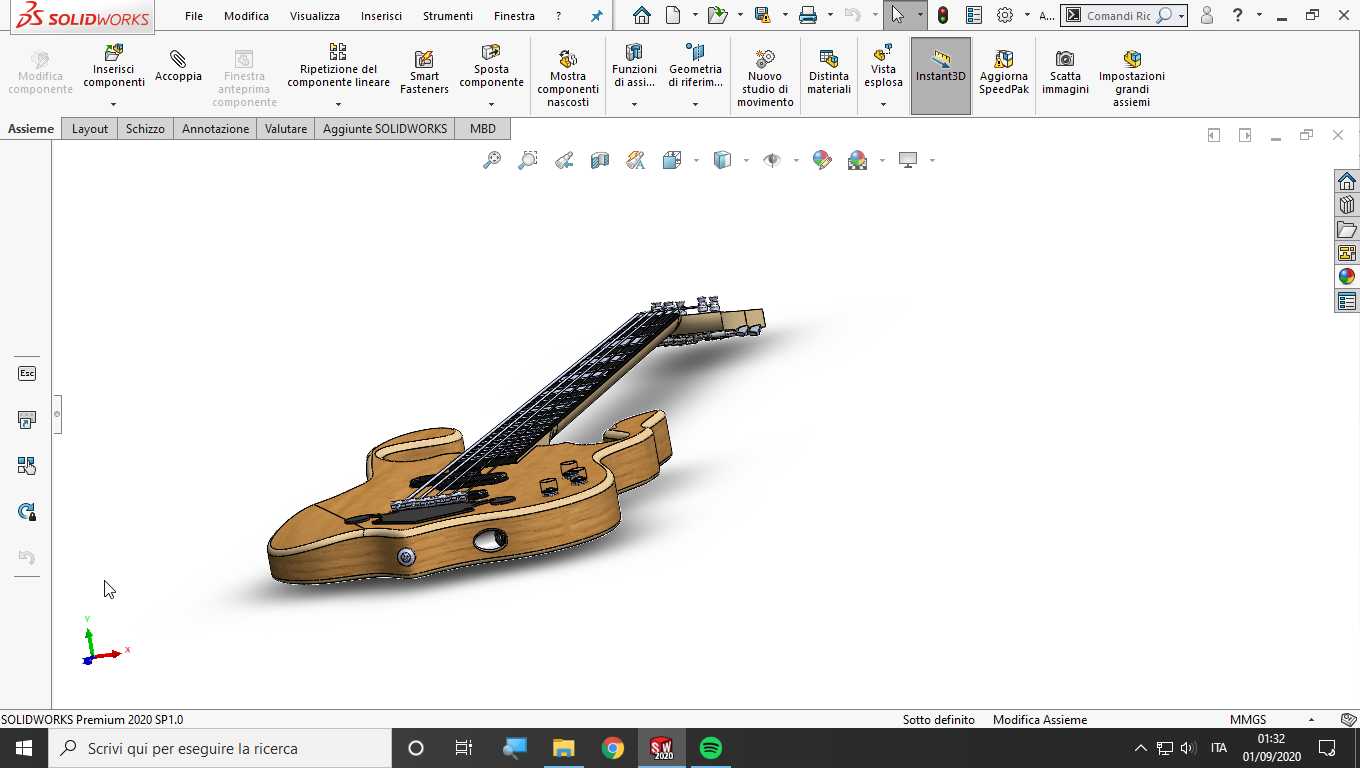Launch the Smart Fasteners tool
This screenshot has height=768, width=1360.
(x=424, y=72)
